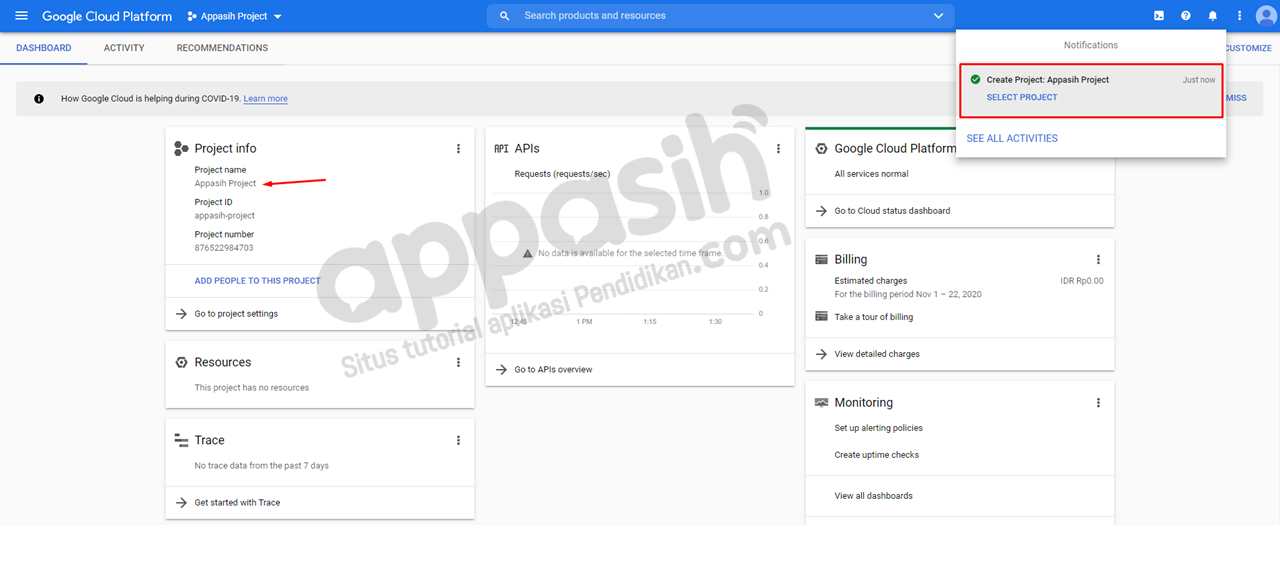1280x562 pixels.
Task: Switch to the Recommendations tab
Action: 222,48
